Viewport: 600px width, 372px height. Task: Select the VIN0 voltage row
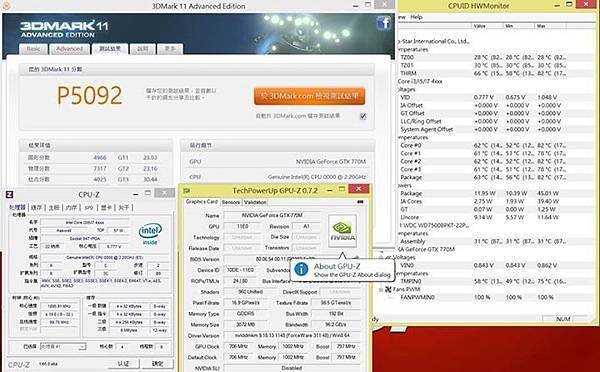point(483,265)
